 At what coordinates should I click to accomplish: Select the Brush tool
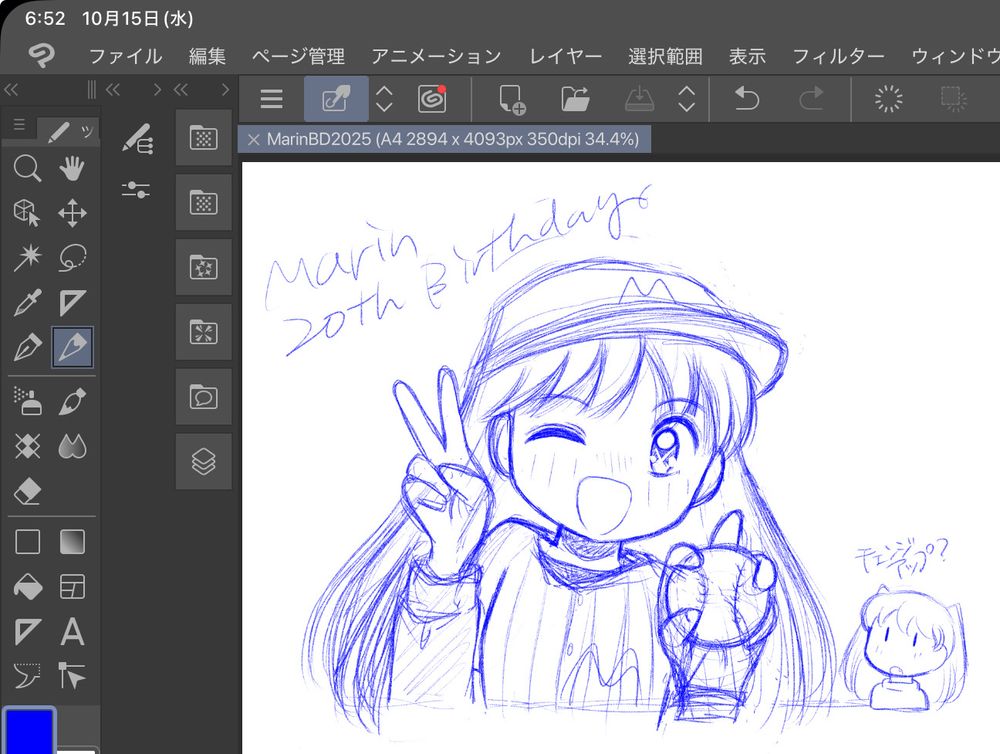click(72, 401)
